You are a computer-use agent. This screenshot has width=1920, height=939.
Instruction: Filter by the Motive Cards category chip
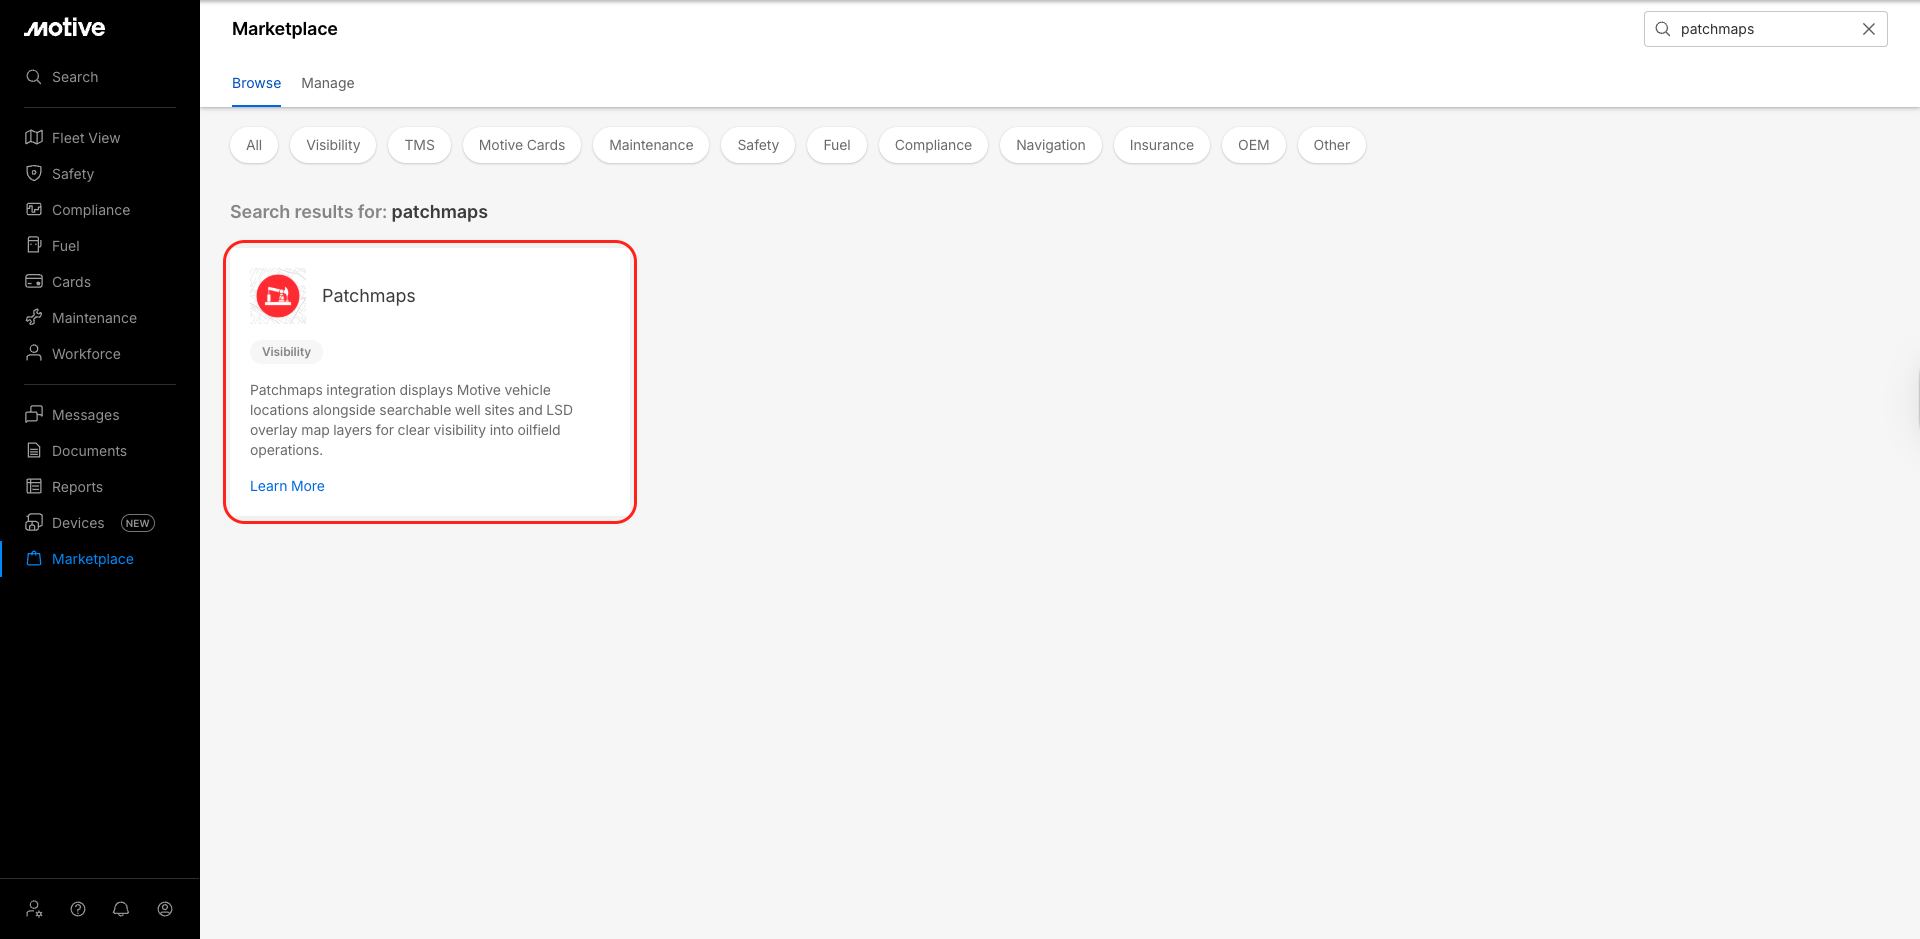tap(522, 145)
